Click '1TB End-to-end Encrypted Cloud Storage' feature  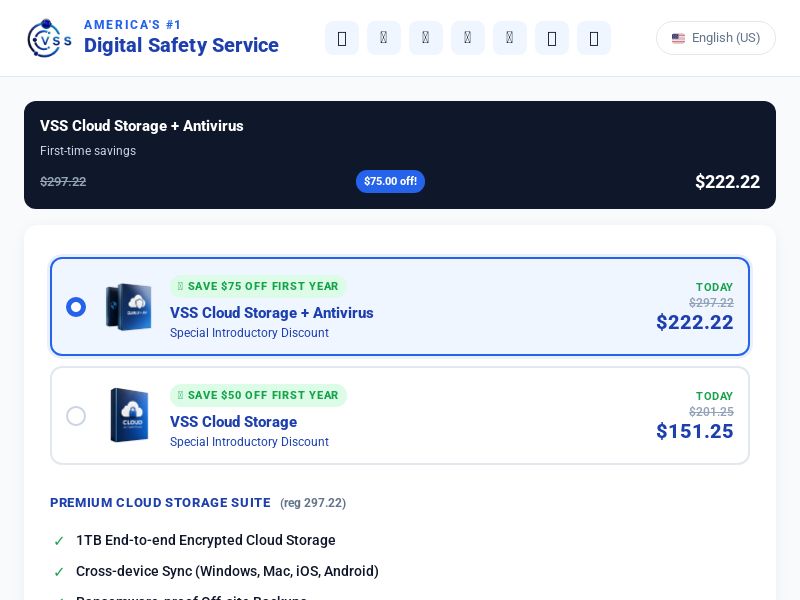pos(206,540)
